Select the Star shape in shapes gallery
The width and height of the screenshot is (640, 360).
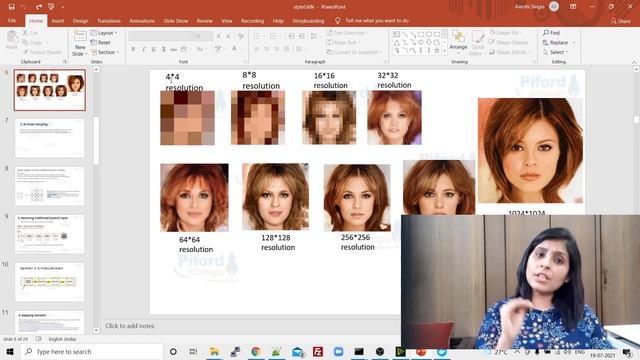tap(437, 50)
